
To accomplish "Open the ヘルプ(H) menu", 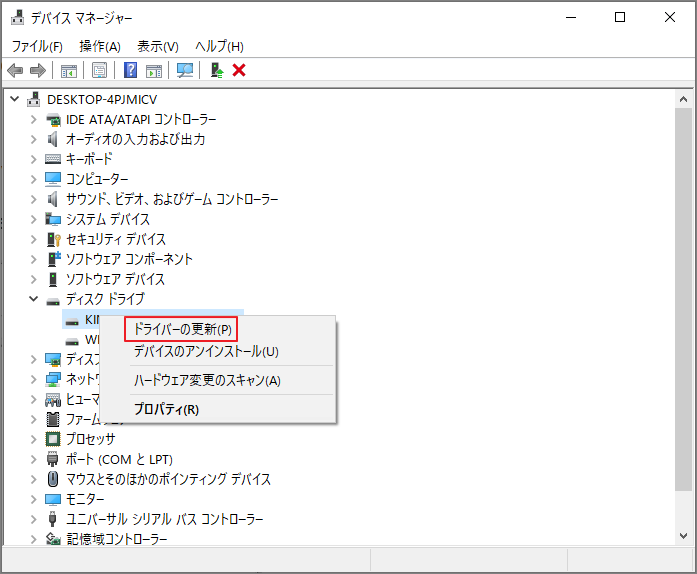I will point(219,46).
